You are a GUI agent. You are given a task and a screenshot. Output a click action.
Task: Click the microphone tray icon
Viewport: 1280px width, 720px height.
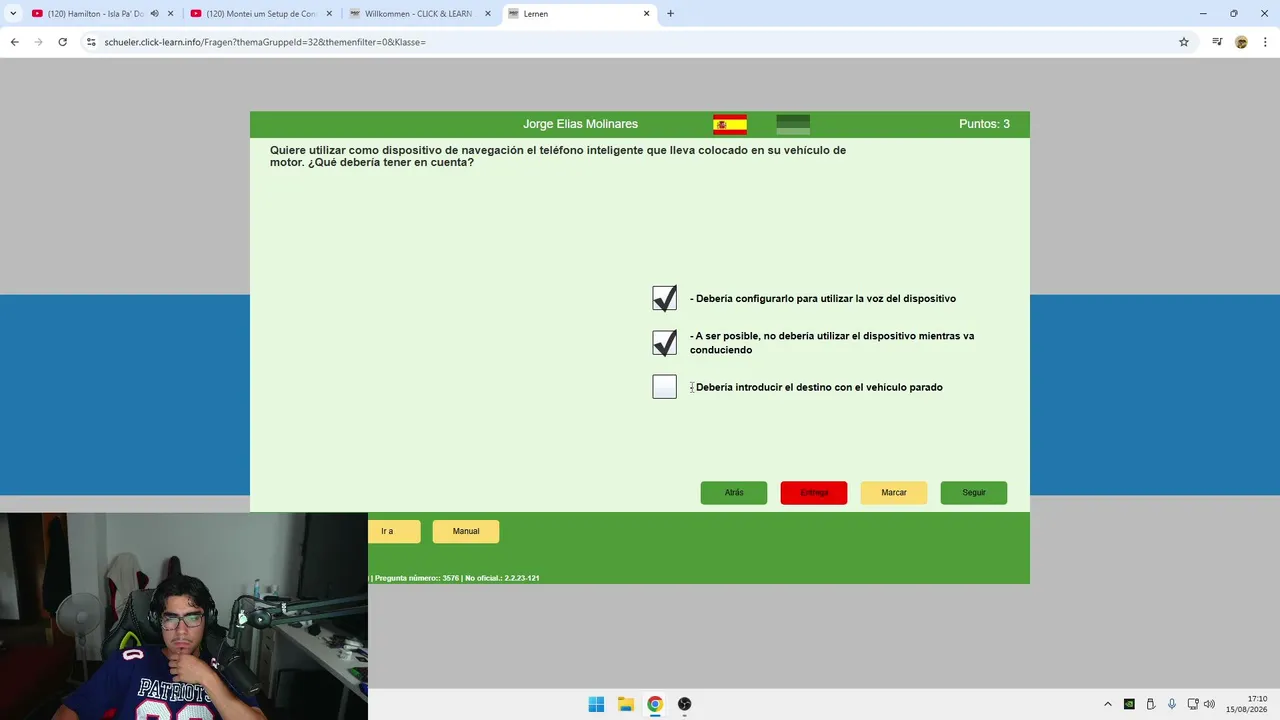pyautogui.click(x=1172, y=704)
